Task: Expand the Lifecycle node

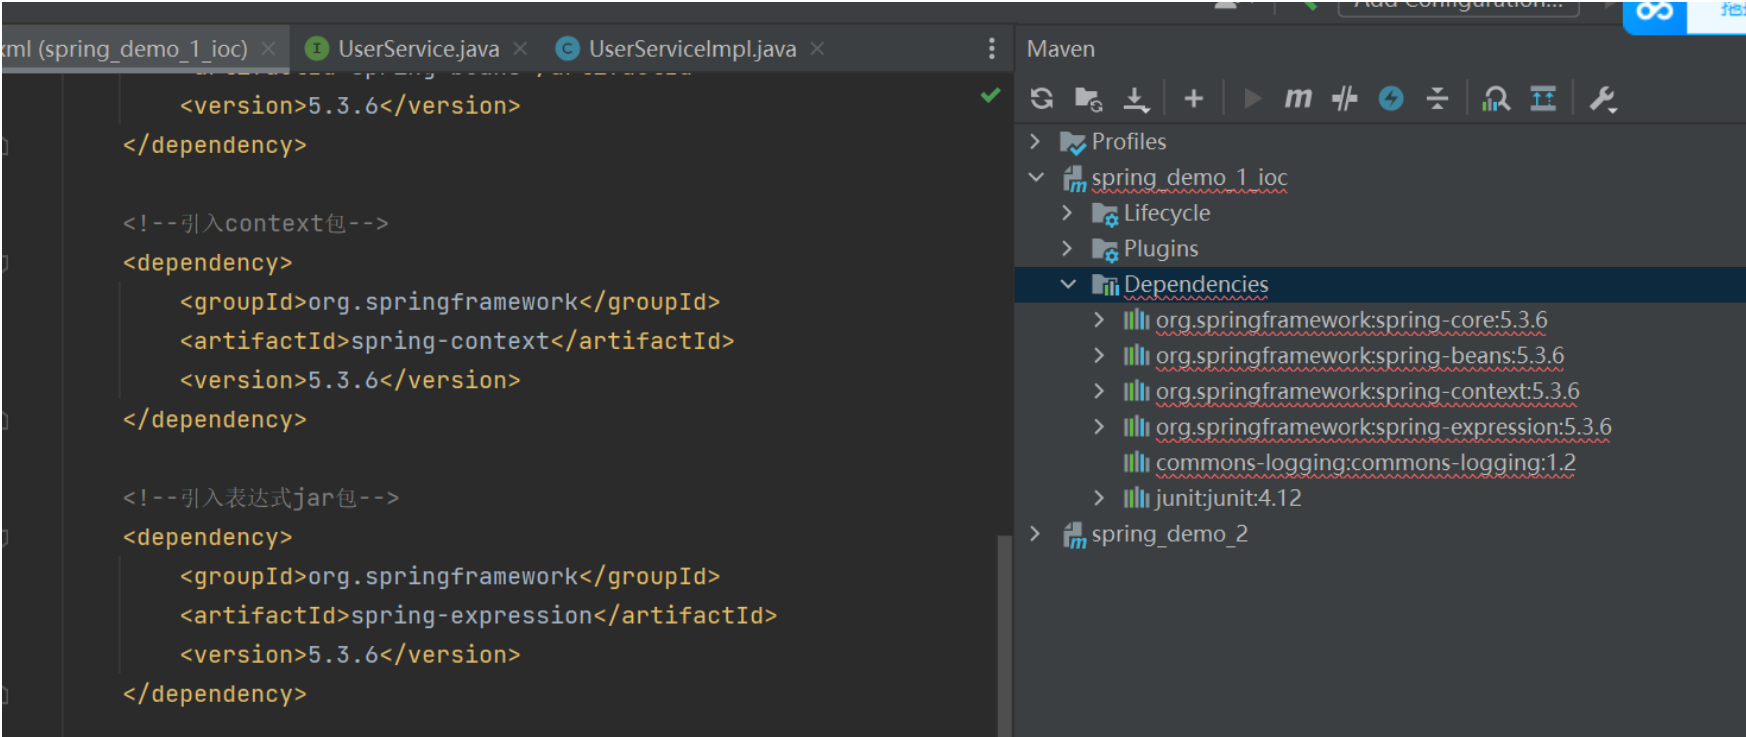Action: click(1067, 213)
